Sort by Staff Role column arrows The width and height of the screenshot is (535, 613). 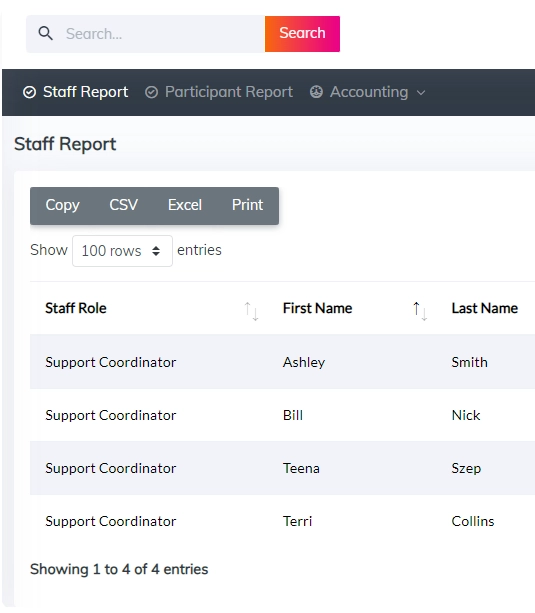(x=251, y=311)
